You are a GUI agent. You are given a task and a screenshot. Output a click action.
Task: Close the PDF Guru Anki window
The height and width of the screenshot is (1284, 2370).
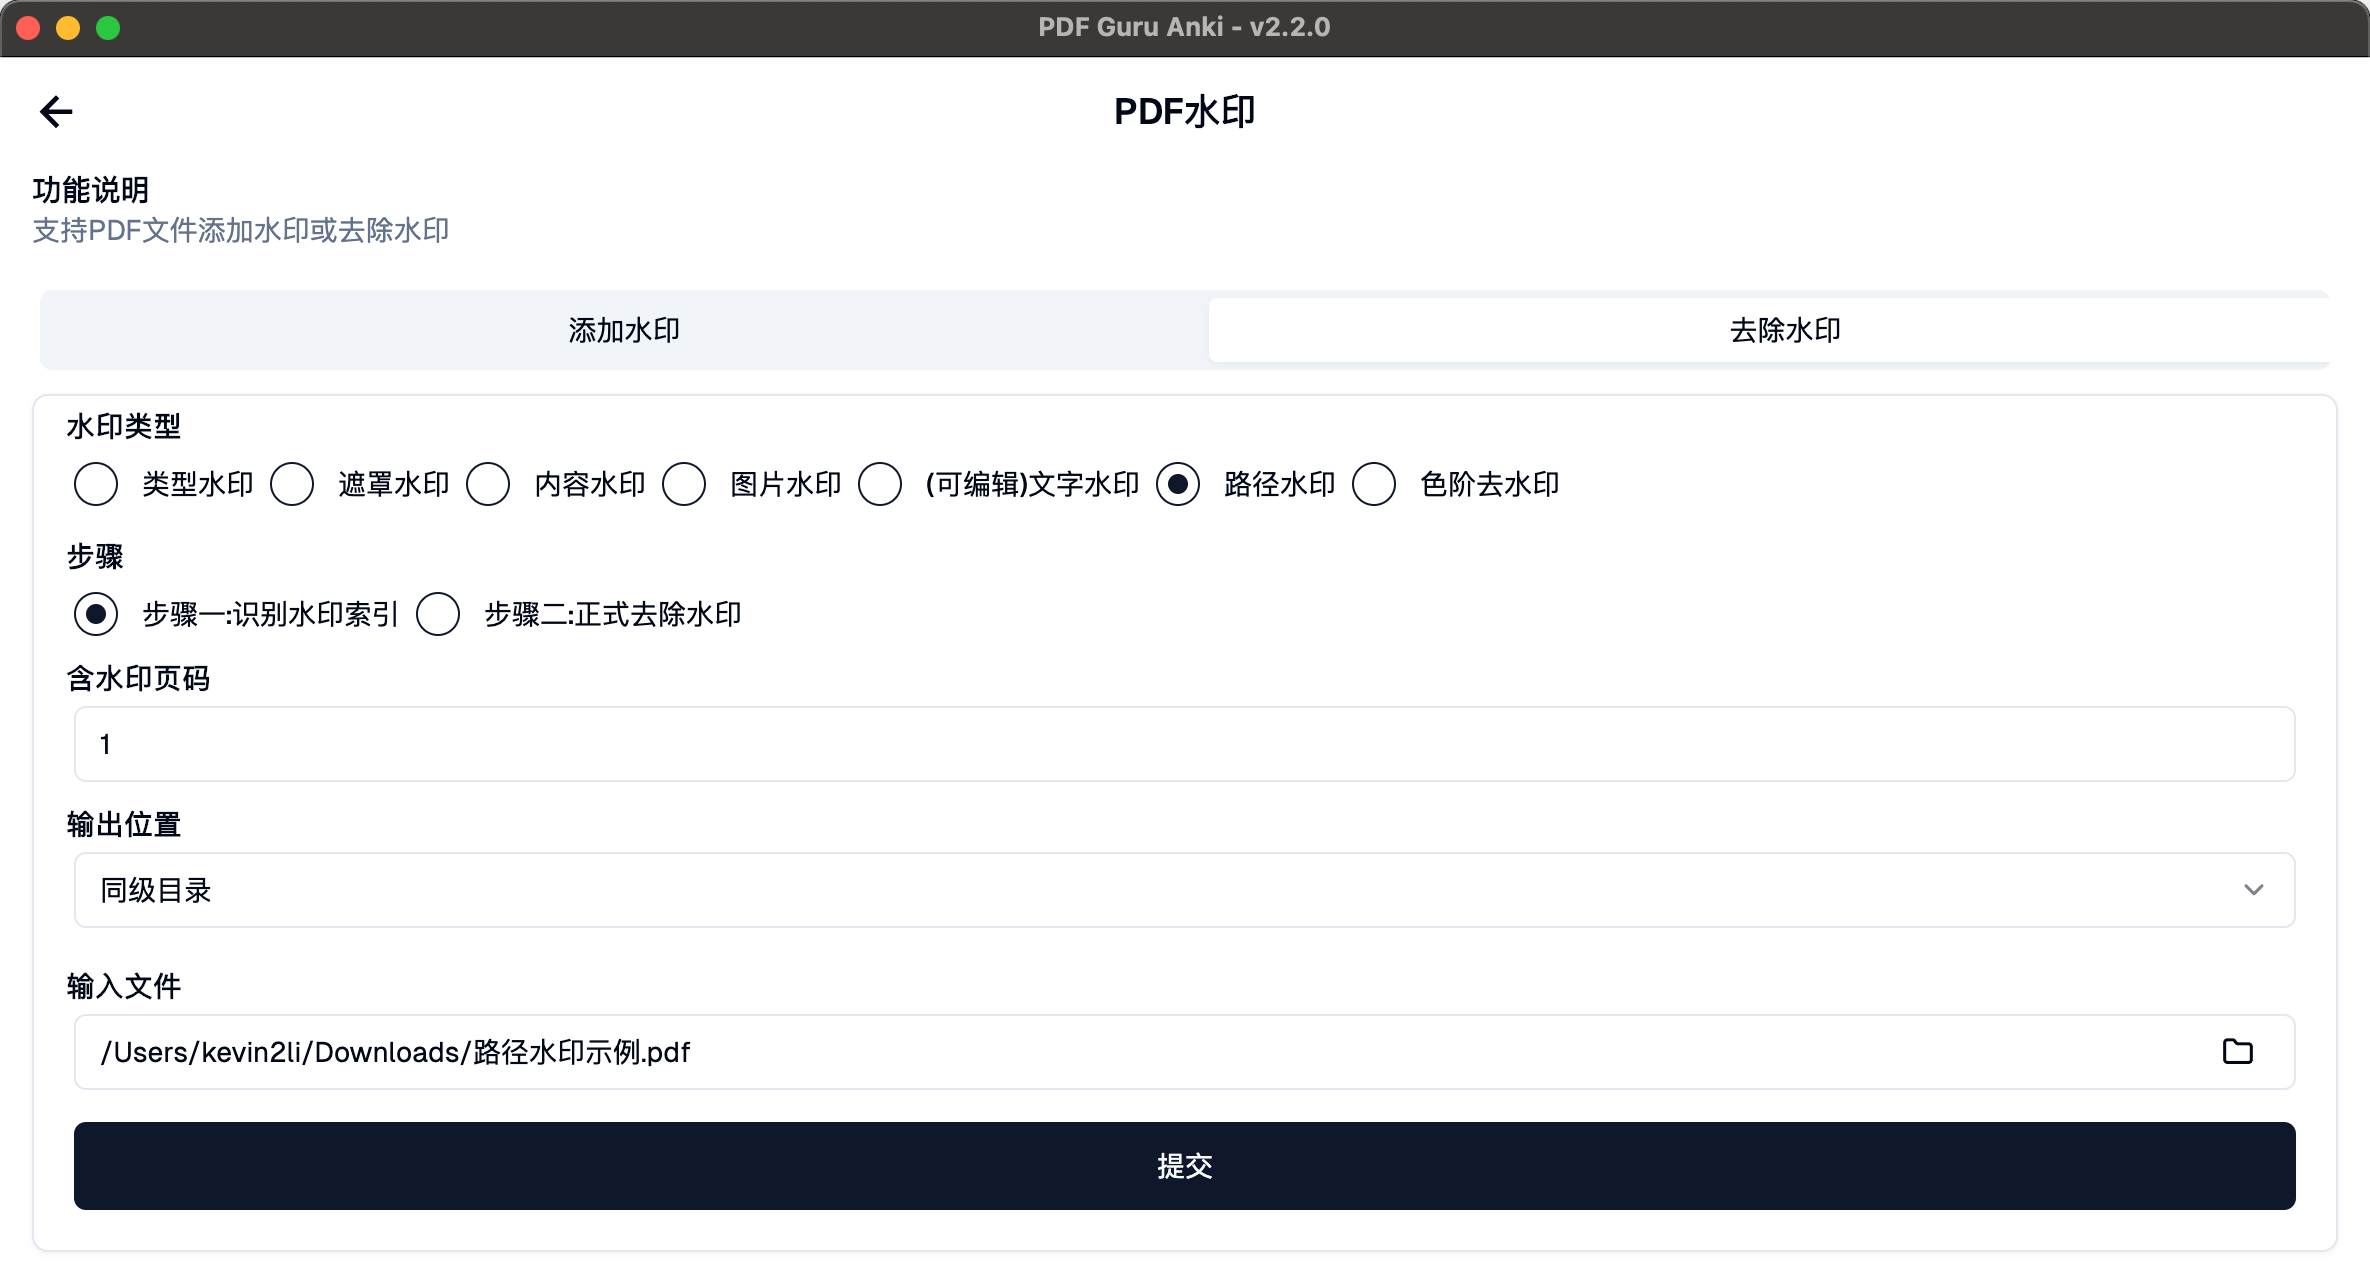(x=29, y=28)
